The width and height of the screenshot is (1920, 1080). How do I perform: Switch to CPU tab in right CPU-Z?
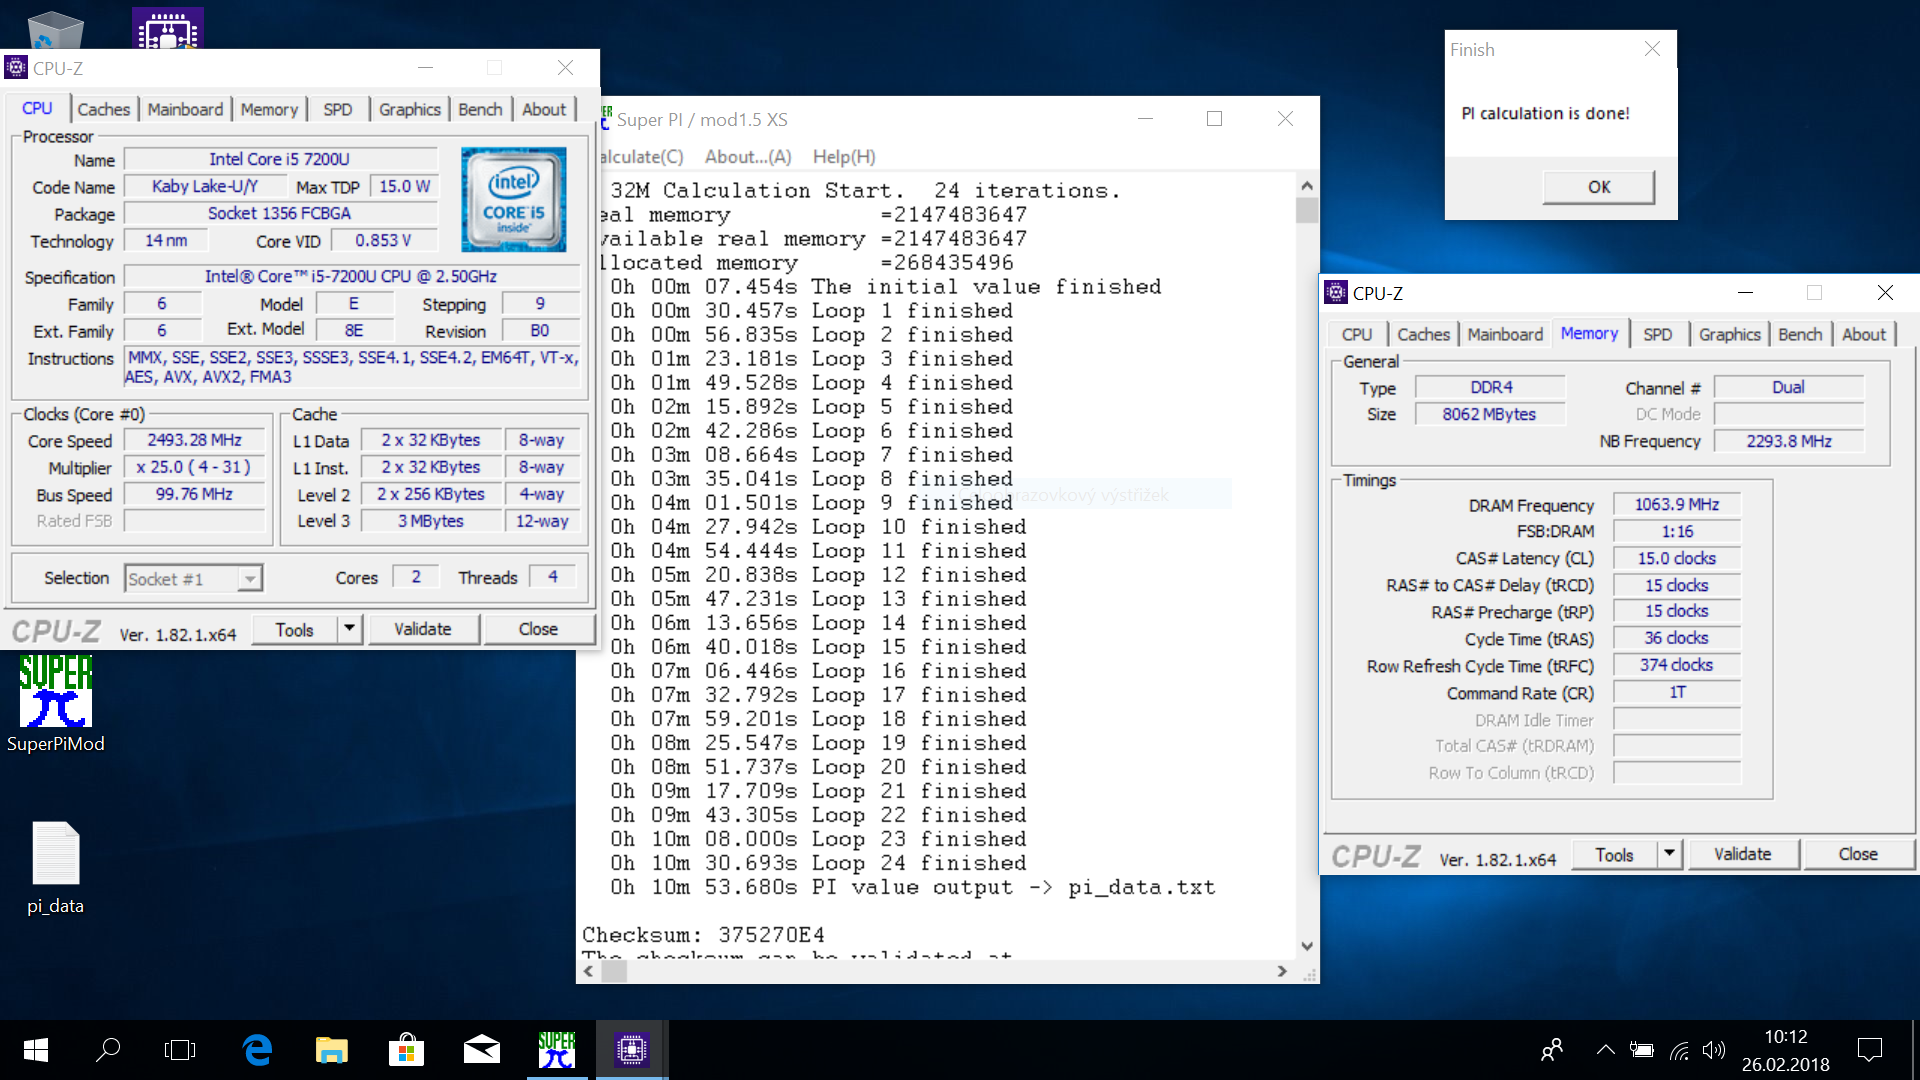click(x=1357, y=334)
